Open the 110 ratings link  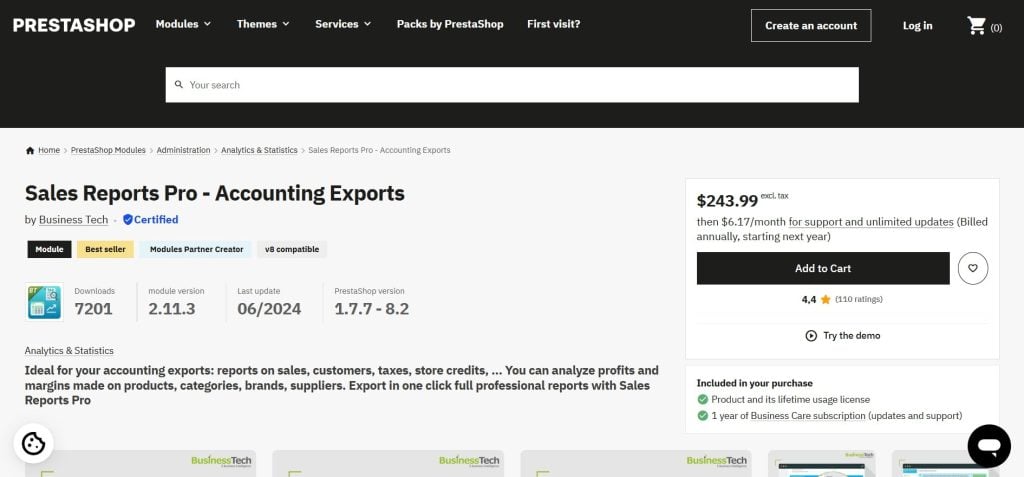click(x=859, y=299)
